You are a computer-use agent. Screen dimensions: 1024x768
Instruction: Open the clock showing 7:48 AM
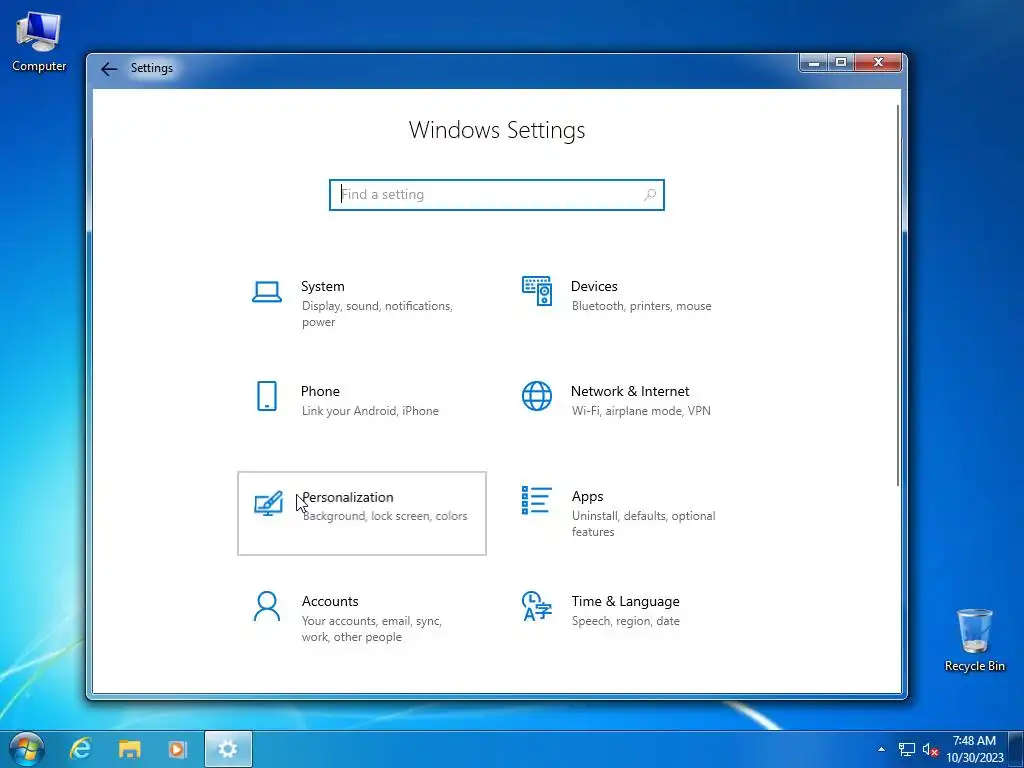pyautogui.click(x=974, y=749)
